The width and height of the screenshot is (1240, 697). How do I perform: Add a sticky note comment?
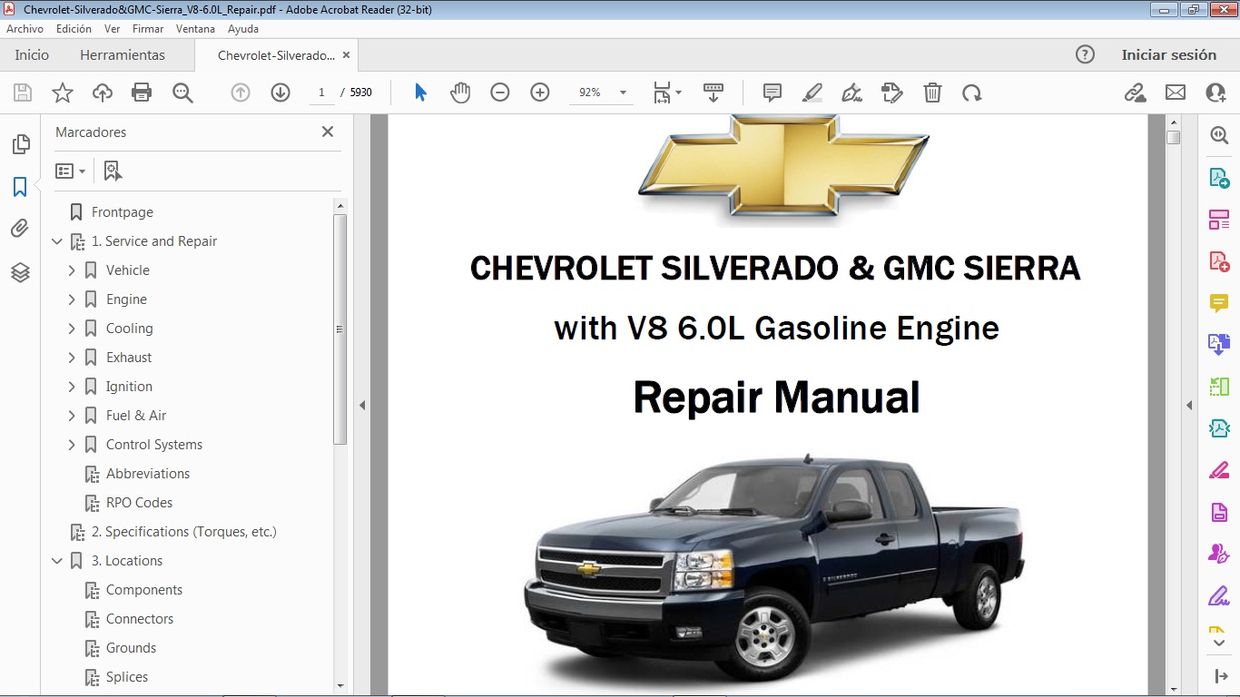(771, 92)
